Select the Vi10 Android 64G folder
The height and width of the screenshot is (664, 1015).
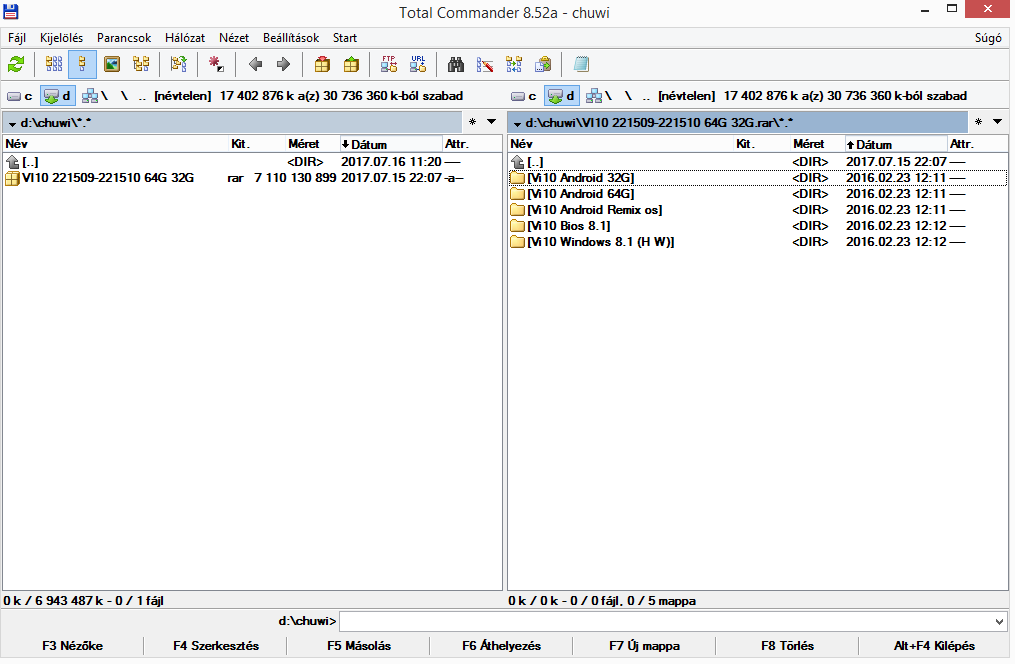pyautogui.click(x=757, y=194)
